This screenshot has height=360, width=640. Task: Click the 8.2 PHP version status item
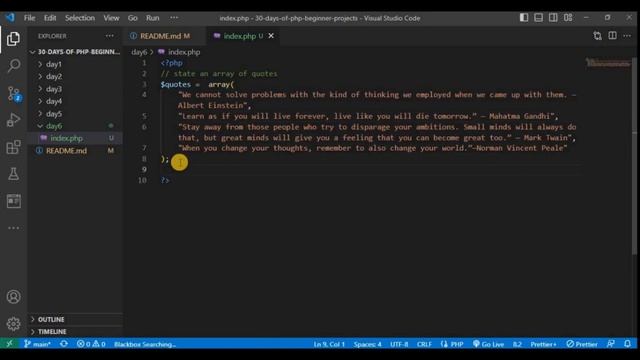517,344
